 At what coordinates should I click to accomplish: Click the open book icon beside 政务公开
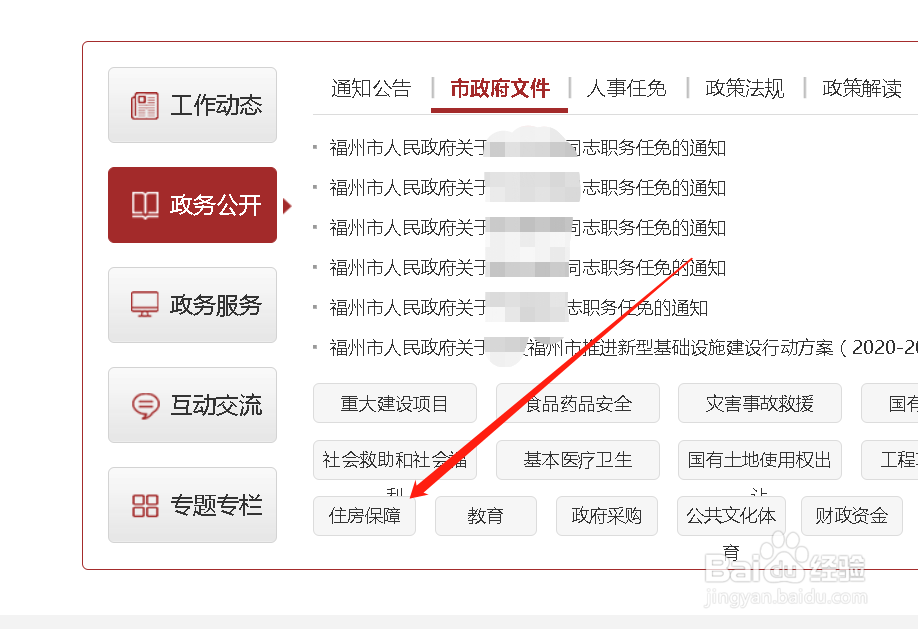[x=145, y=206]
